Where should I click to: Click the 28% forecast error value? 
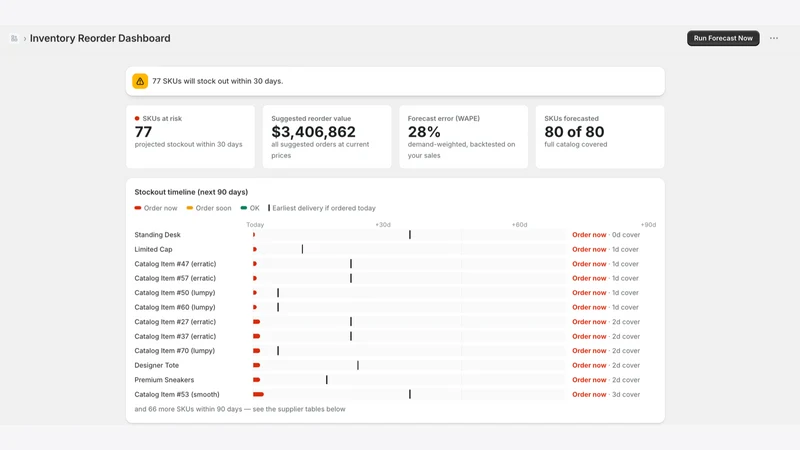(x=424, y=132)
